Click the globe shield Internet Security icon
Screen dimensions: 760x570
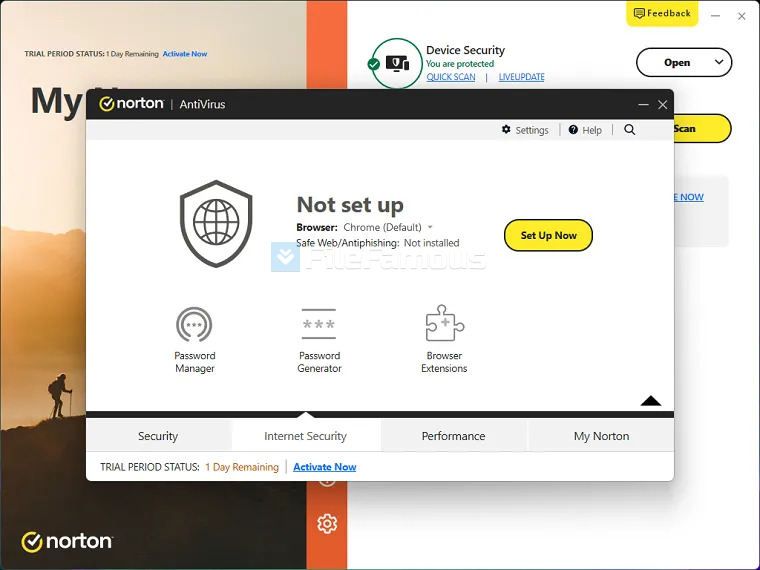(216, 223)
